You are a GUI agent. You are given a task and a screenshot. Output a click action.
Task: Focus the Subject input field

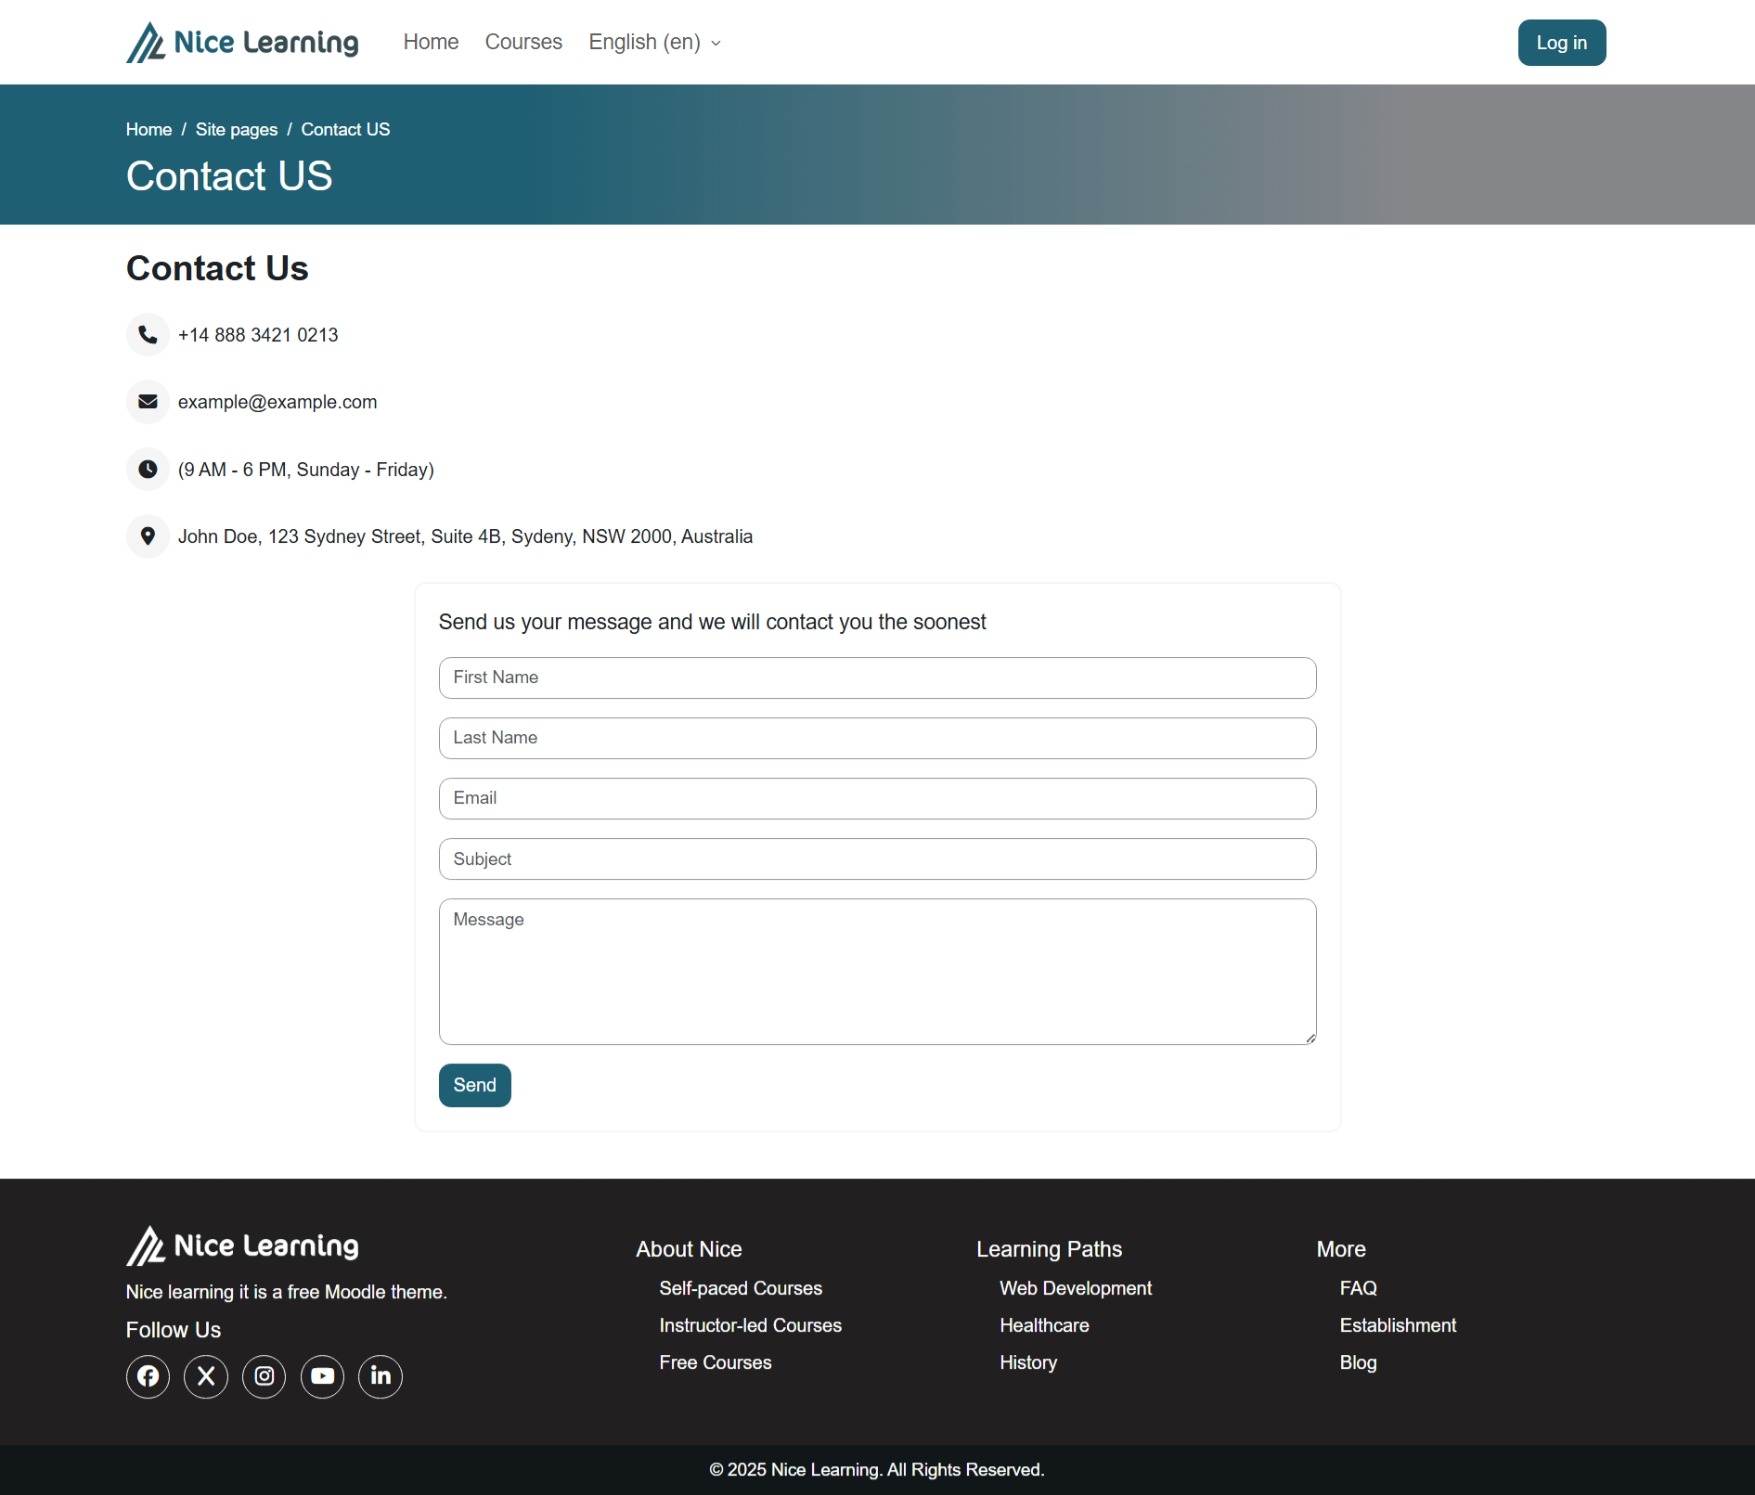pos(877,859)
